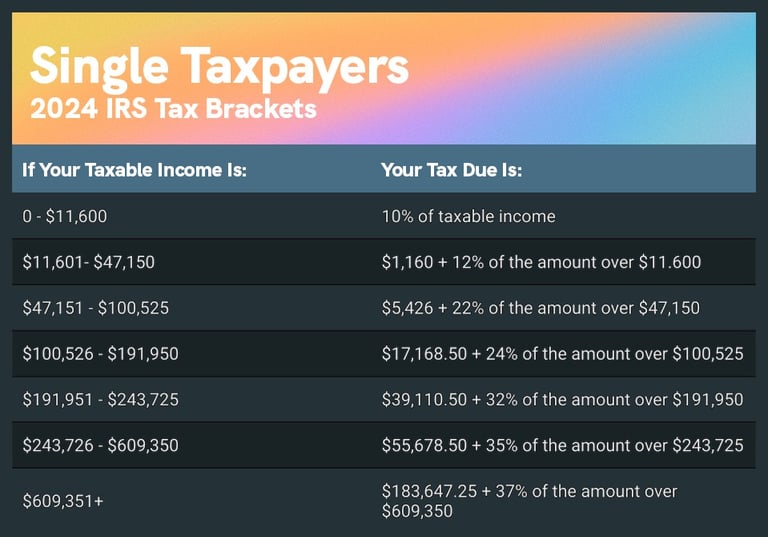The image size is (768, 537).
Task: Click the 2024 IRS Tax Brackets subtitle
Action: coord(173,108)
